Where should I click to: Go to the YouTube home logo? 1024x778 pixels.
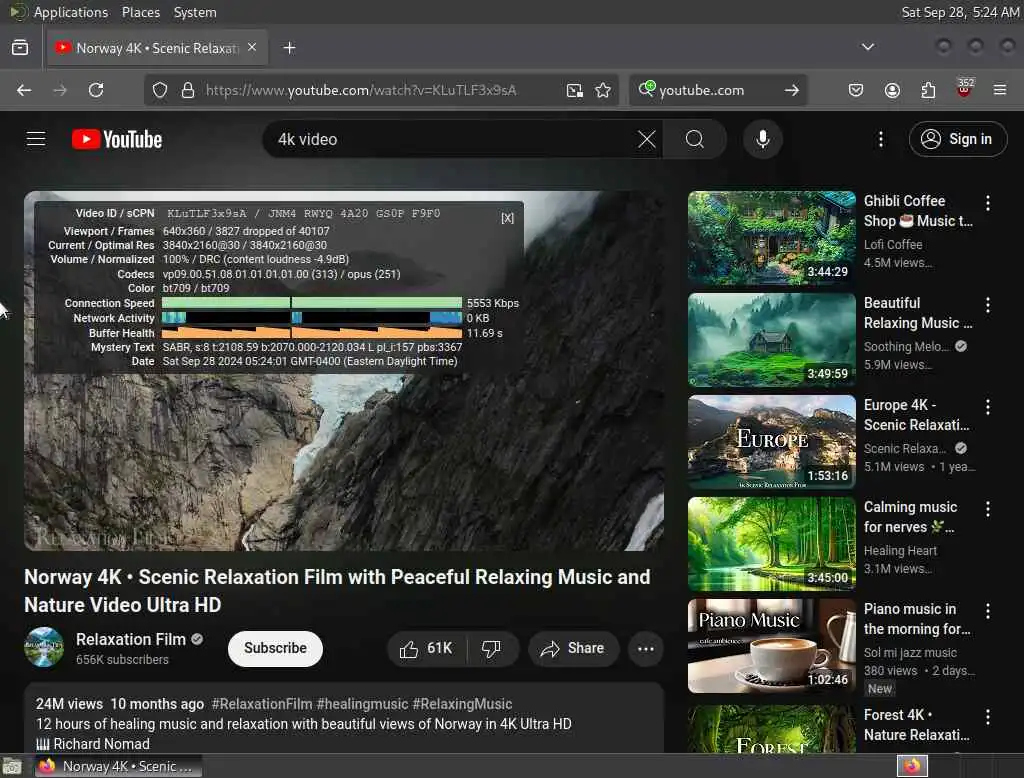pos(117,139)
